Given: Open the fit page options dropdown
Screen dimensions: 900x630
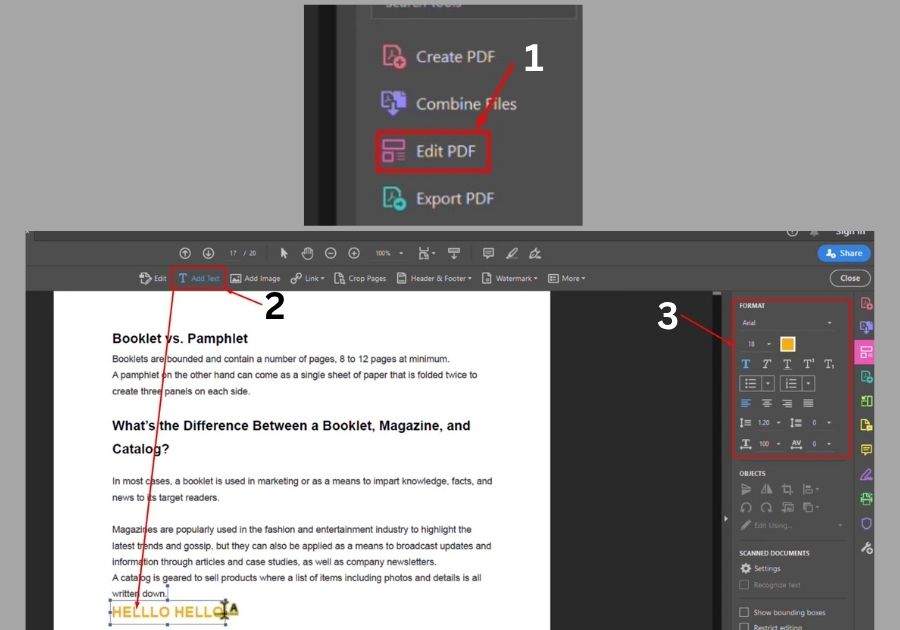Looking at the screenshot, I should [426, 253].
